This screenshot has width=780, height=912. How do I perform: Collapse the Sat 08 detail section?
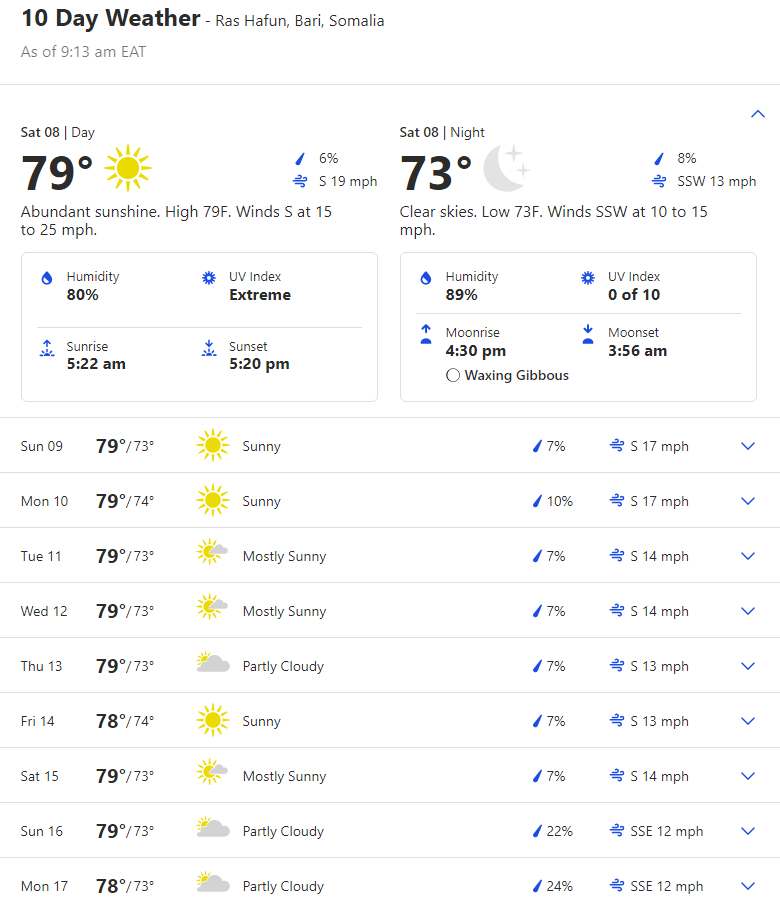757,114
